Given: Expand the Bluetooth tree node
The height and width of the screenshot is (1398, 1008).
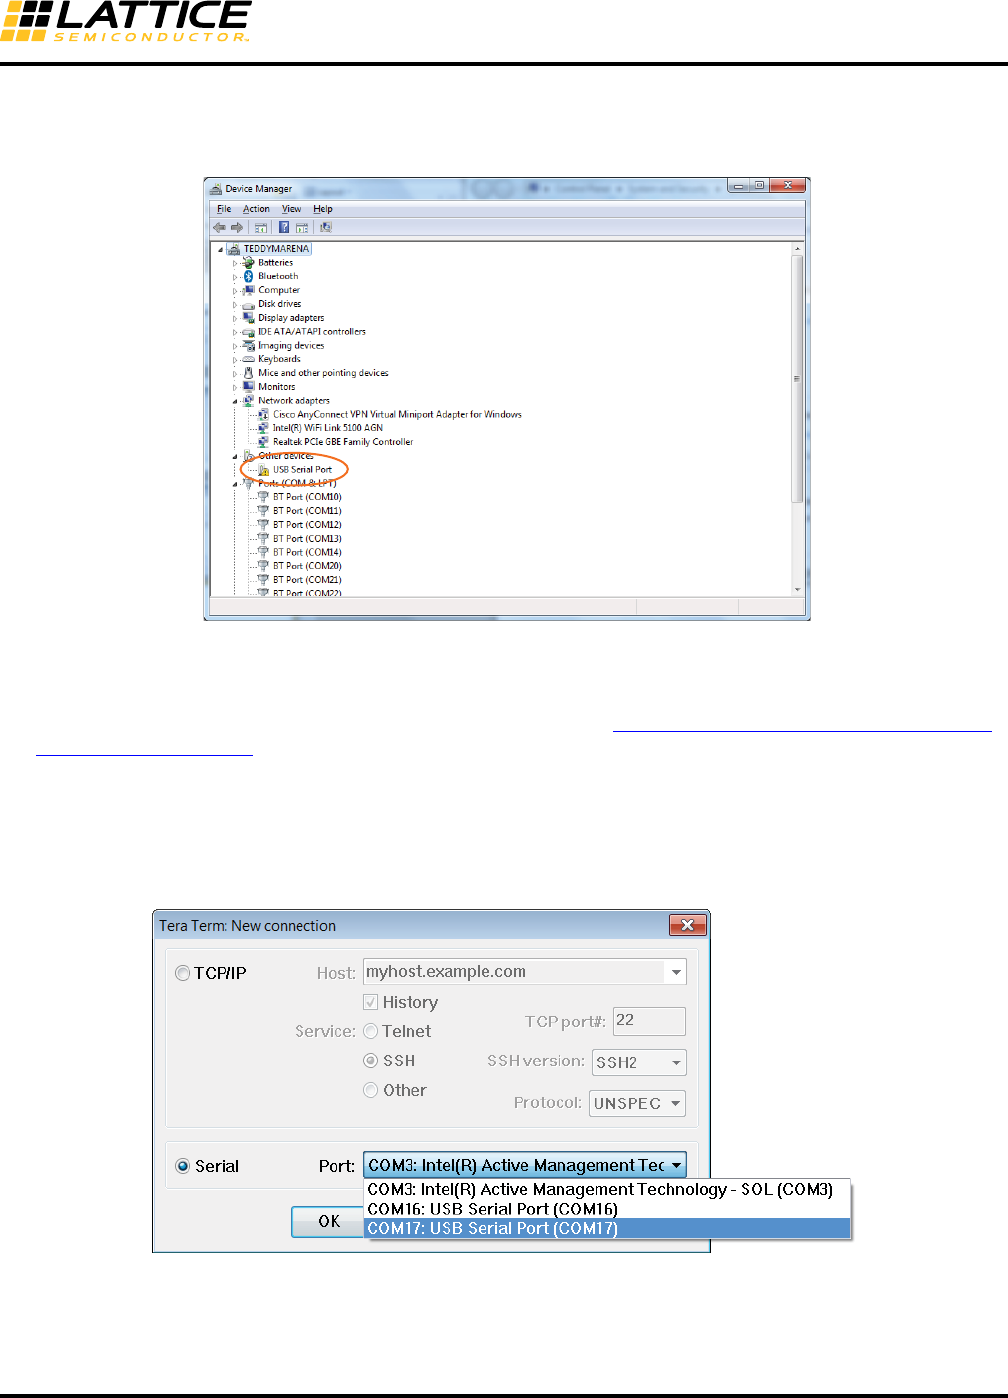Looking at the screenshot, I should tap(235, 277).
